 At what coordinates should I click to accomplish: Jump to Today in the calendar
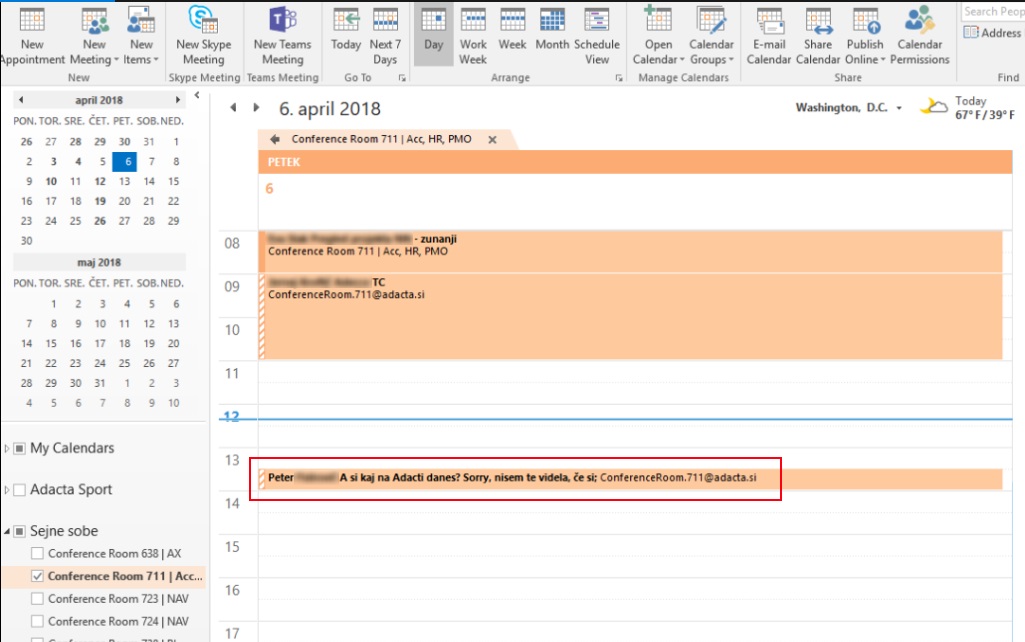point(346,36)
